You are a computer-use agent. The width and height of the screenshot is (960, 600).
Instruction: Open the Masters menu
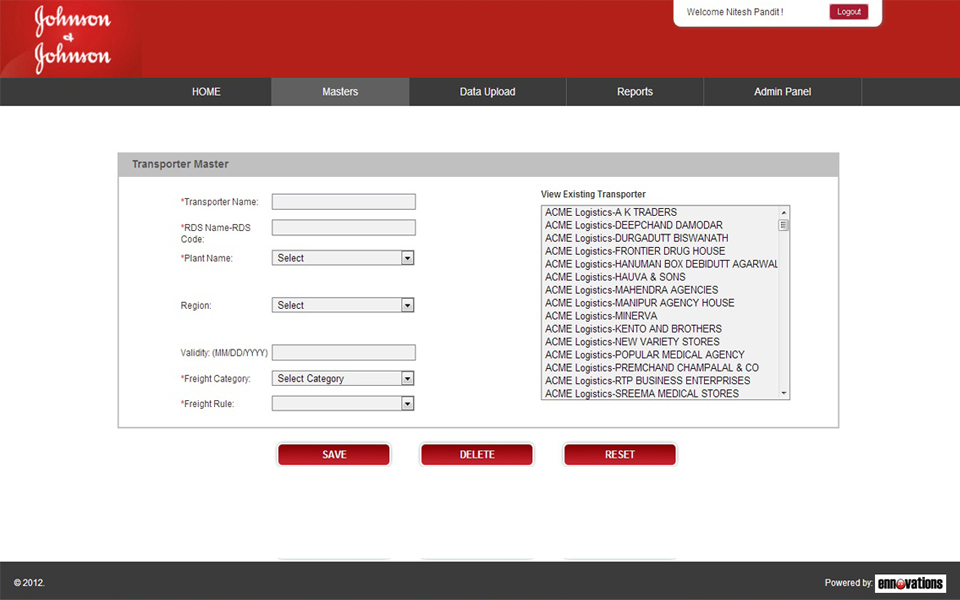pos(340,92)
